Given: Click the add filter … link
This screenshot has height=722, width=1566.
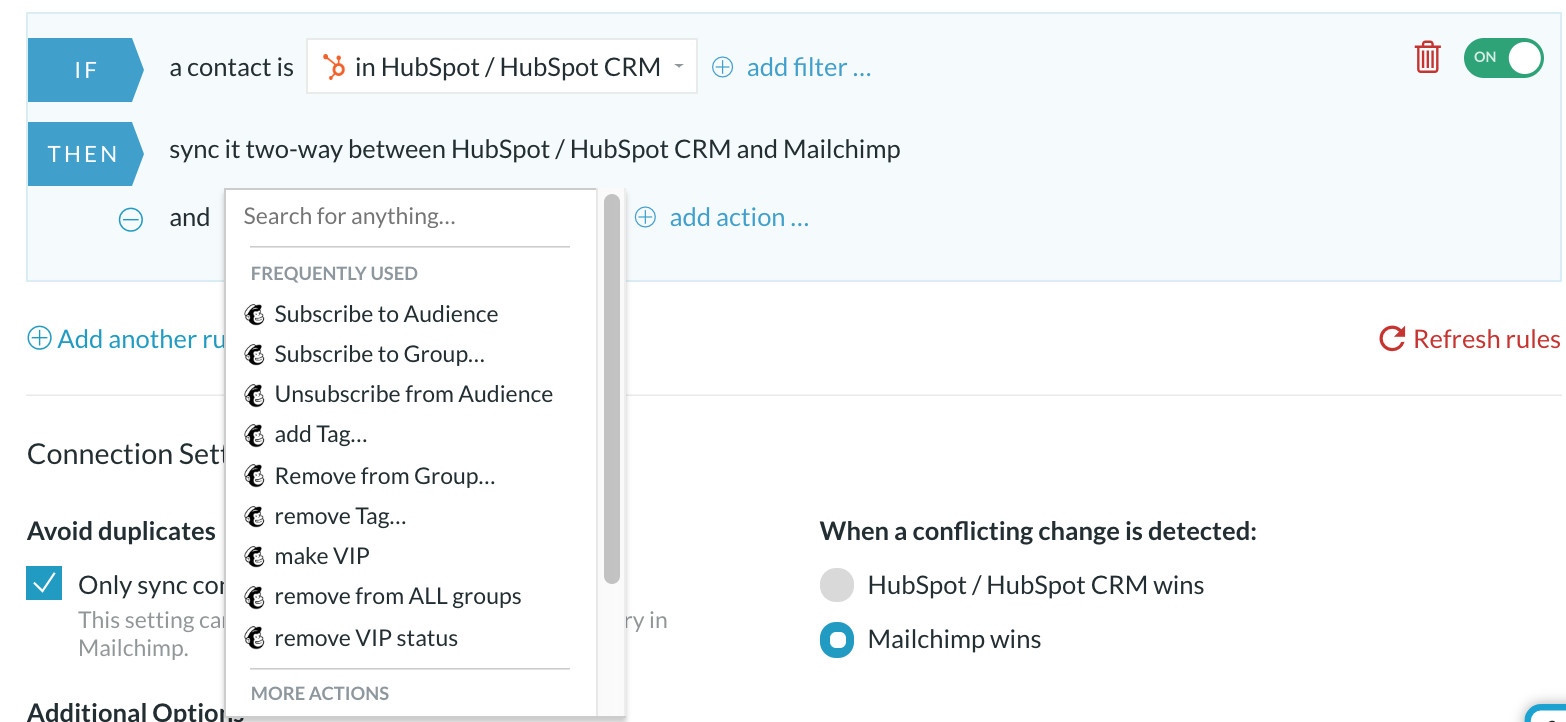Looking at the screenshot, I should click(x=809, y=67).
